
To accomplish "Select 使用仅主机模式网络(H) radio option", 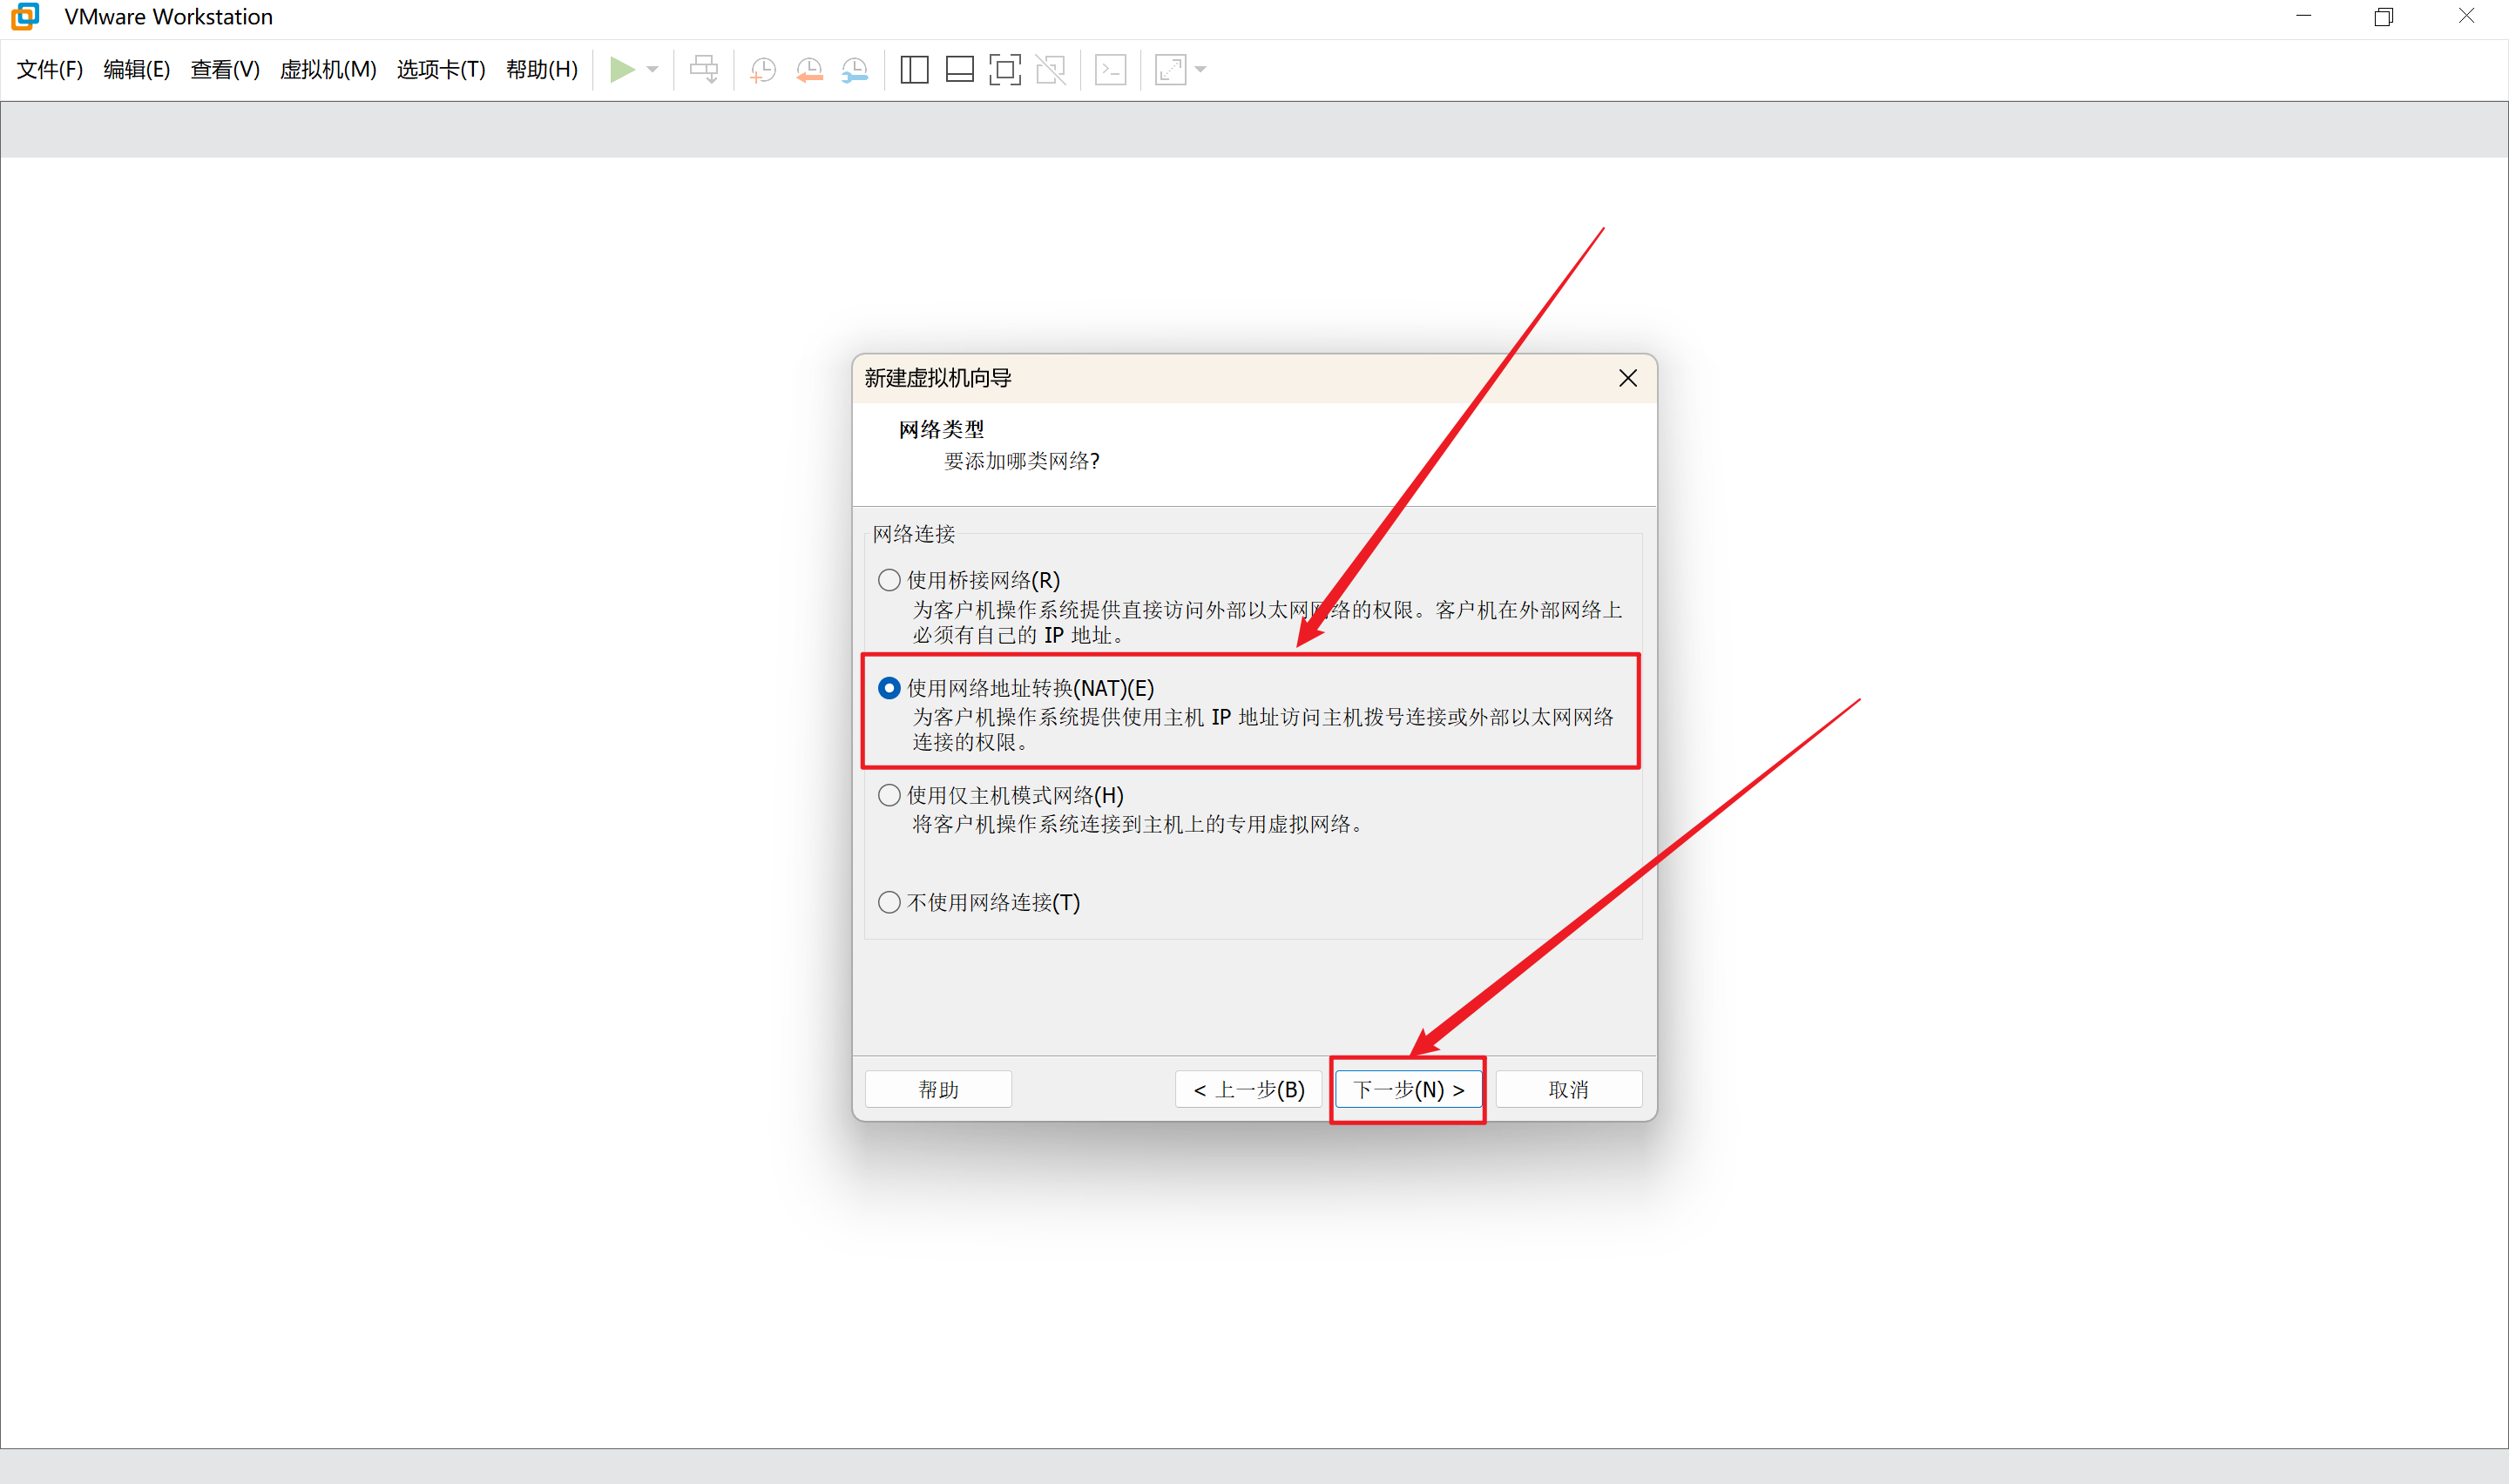I will (889, 795).
